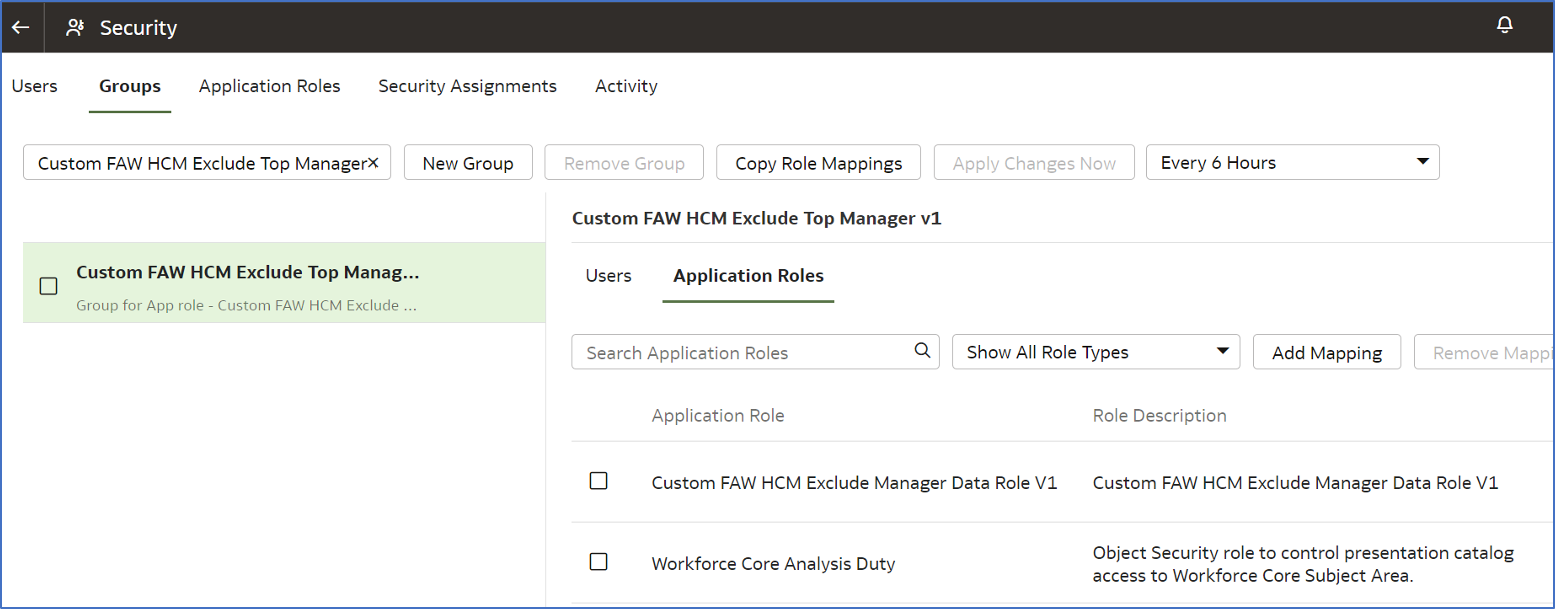Open the Activity tab

(x=626, y=86)
